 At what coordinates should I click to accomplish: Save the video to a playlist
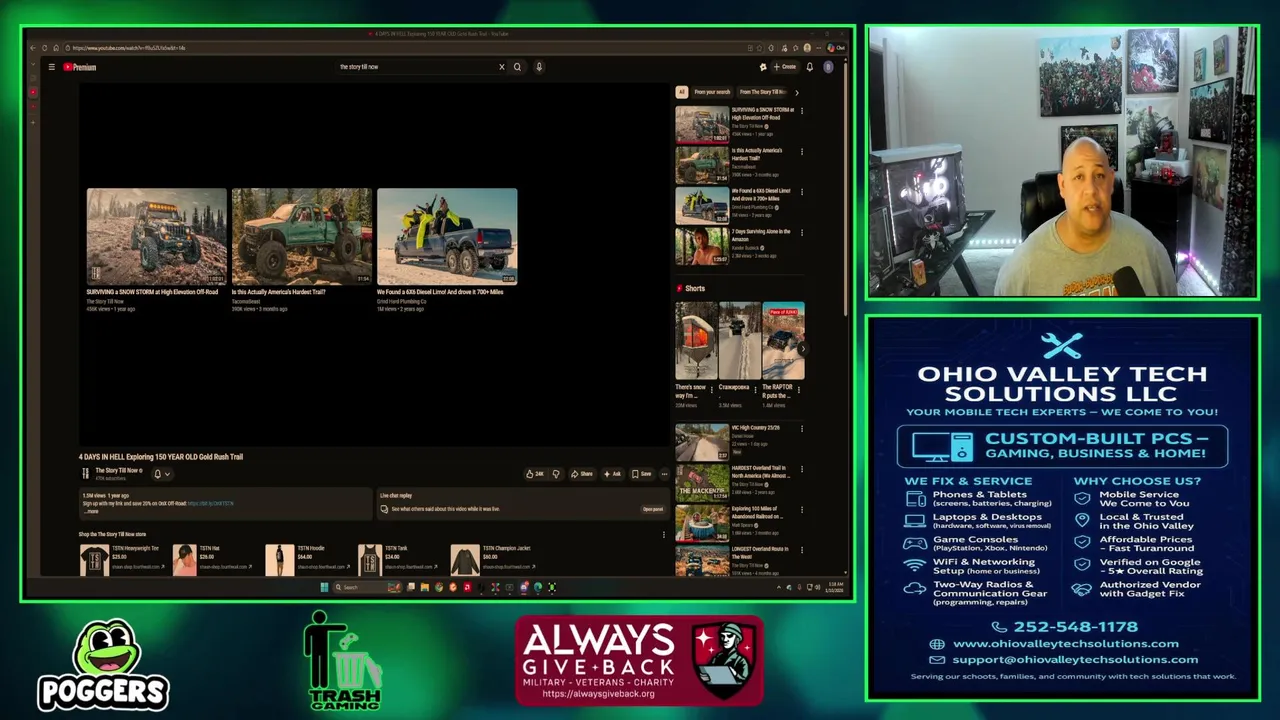pyautogui.click(x=641, y=474)
